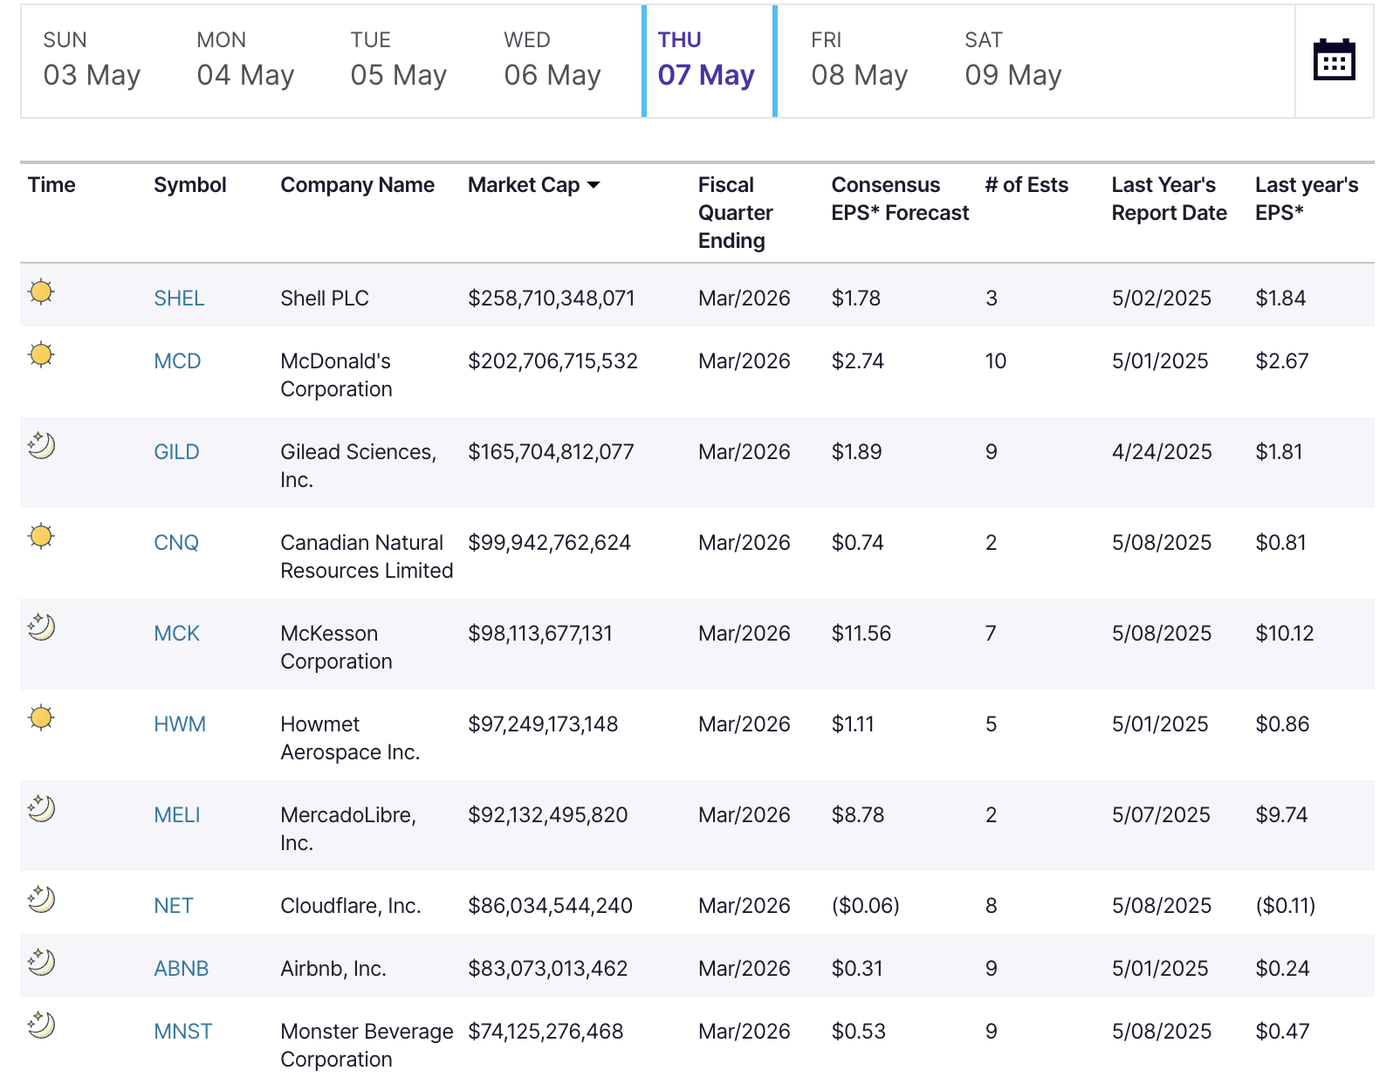
Task: Click the pre-market sun icon for MCD
Action: tap(41, 355)
